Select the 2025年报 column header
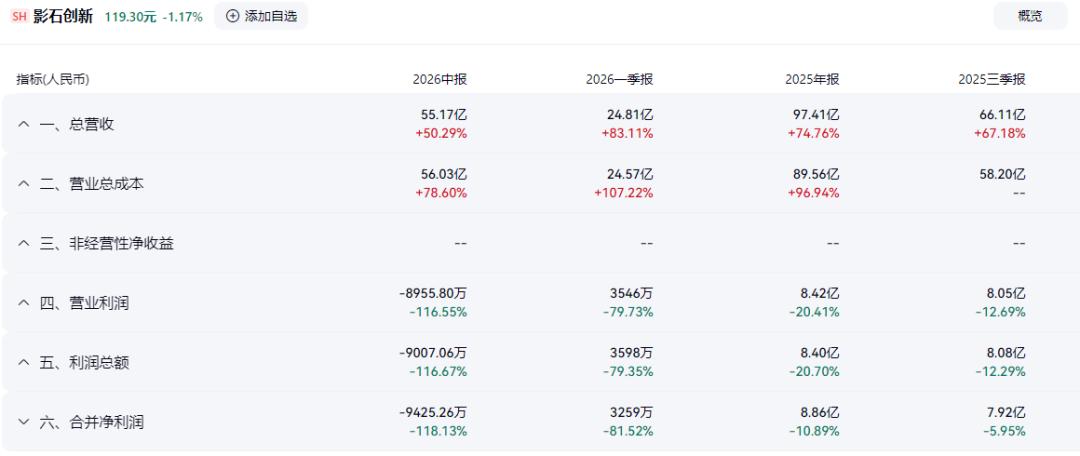Viewport: 1080px width, 456px height. point(812,80)
